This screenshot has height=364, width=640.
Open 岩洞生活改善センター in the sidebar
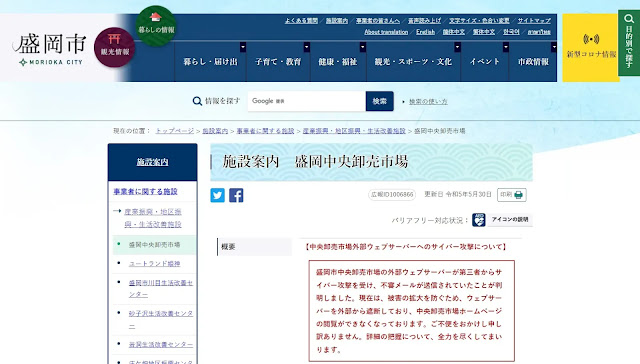(x=161, y=345)
